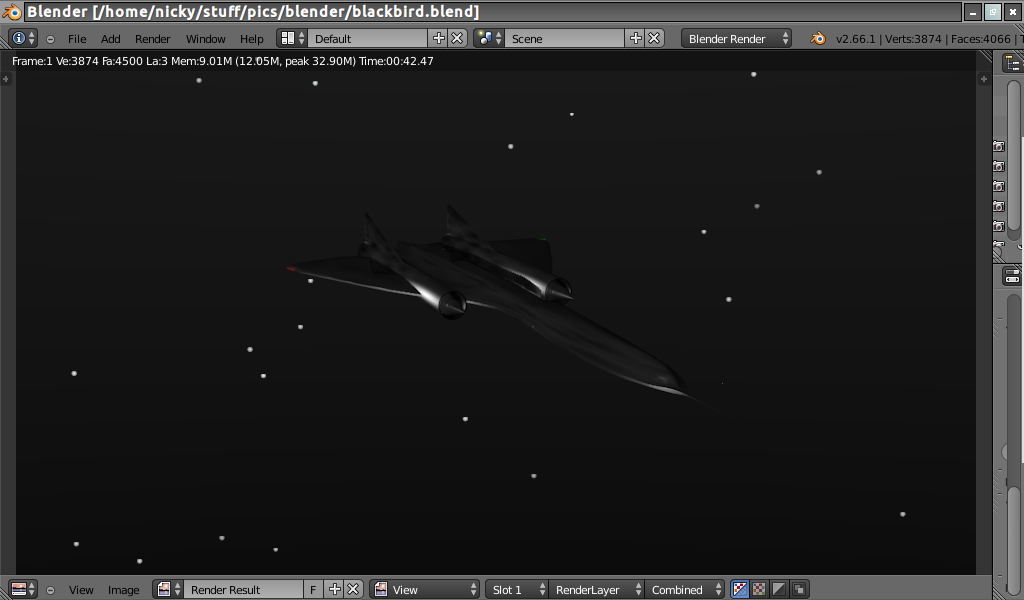Toggle alpha channel display
The width and height of the screenshot is (1024, 600).
pos(779,590)
